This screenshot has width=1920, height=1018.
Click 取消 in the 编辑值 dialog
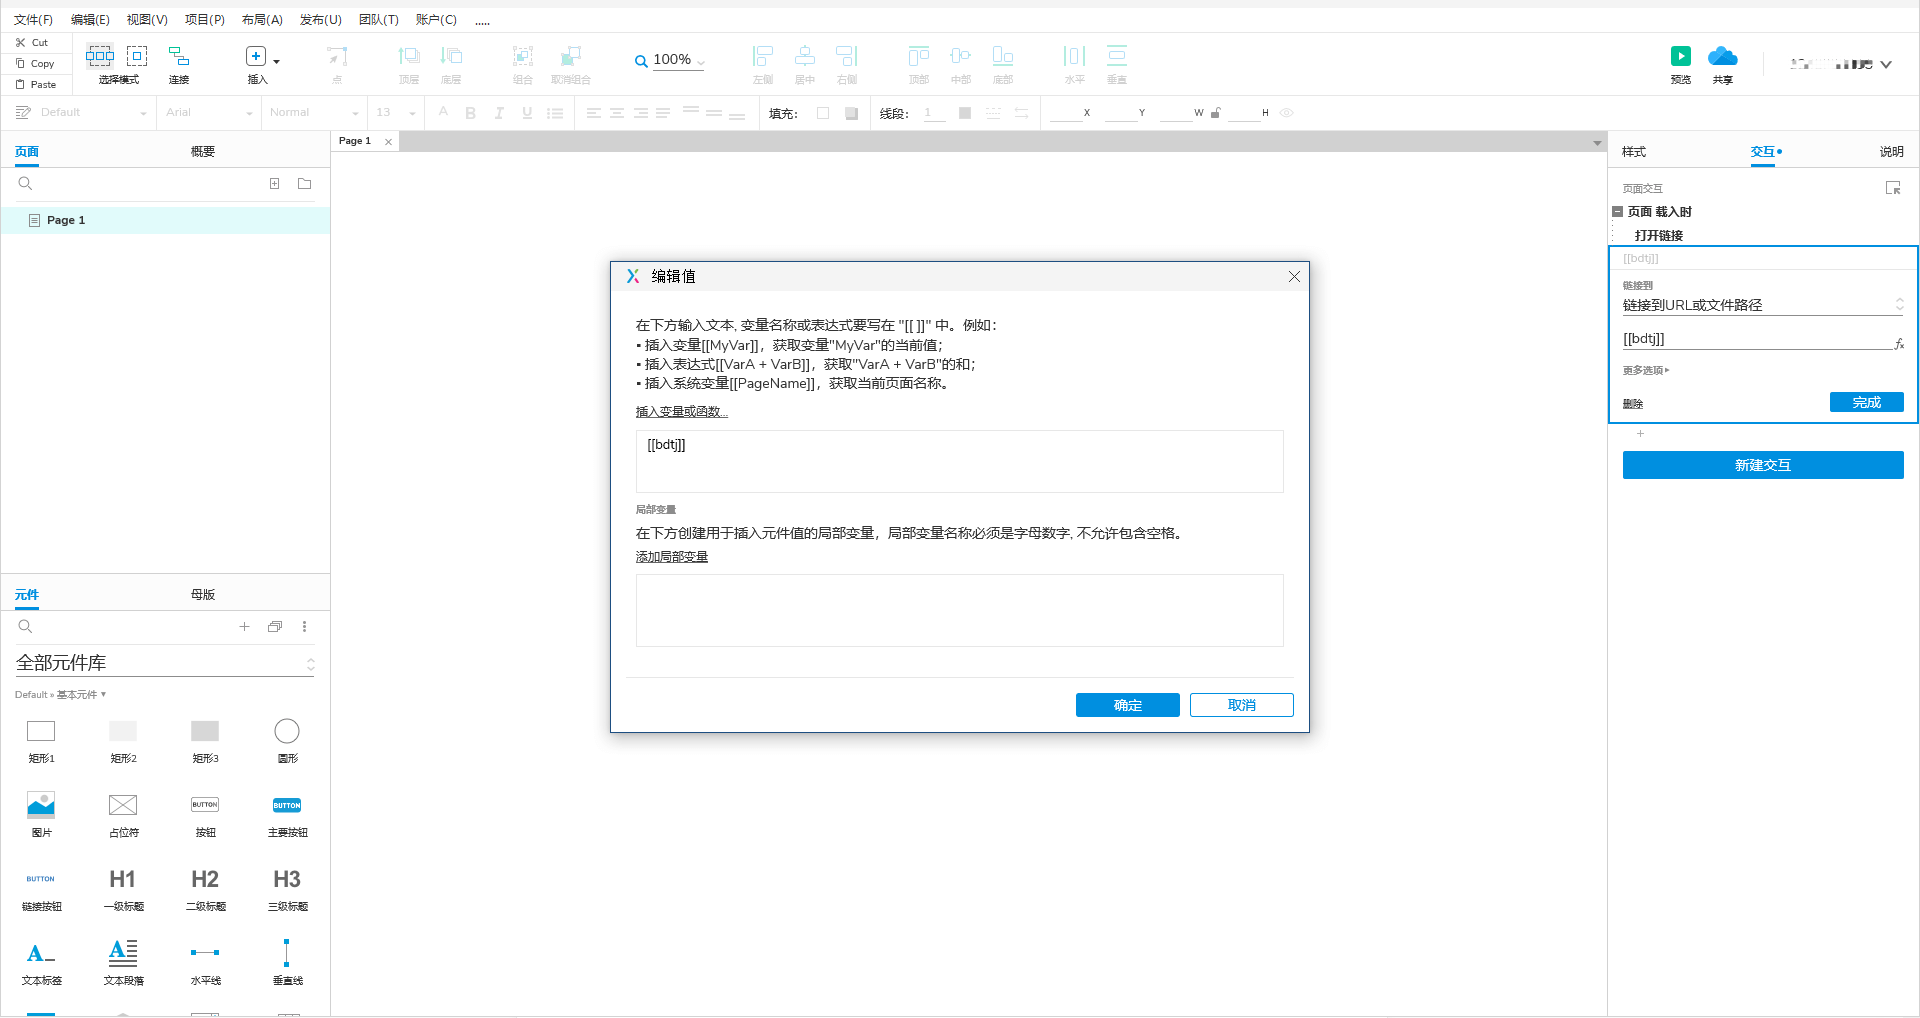pos(1241,705)
